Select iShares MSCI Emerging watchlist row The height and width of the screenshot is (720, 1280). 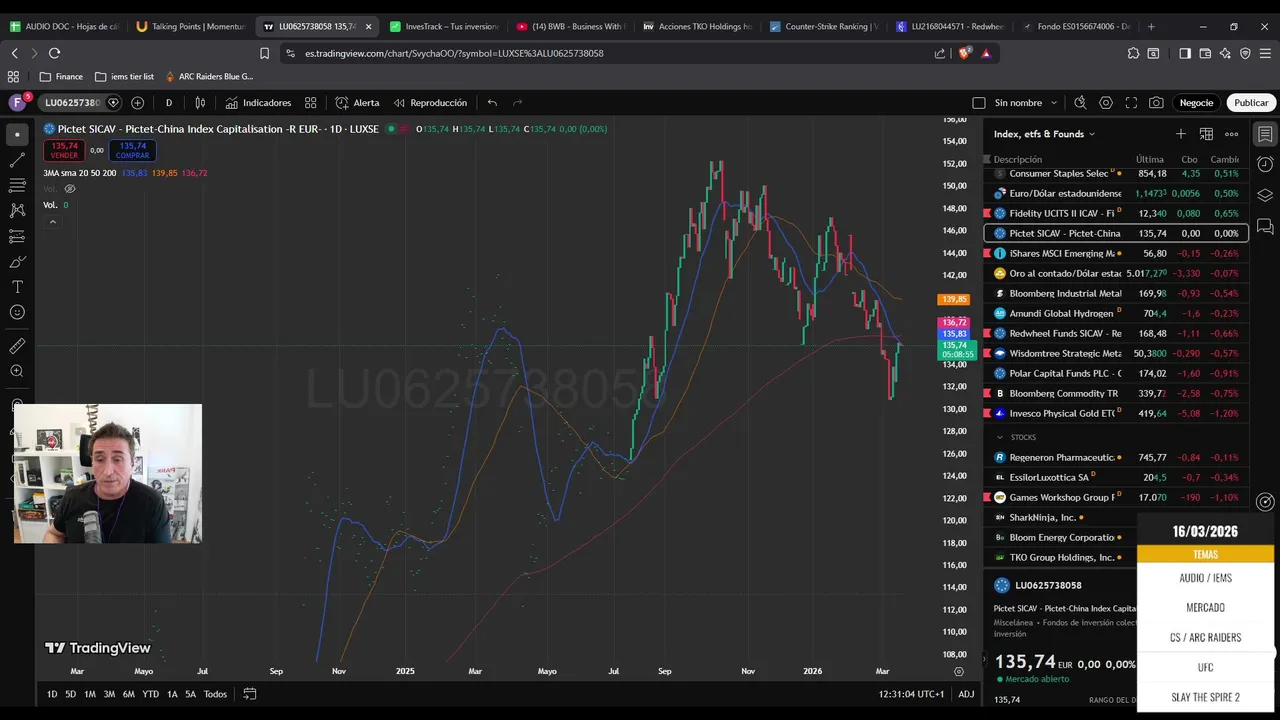pyautogui.click(x=1116, y=253)
